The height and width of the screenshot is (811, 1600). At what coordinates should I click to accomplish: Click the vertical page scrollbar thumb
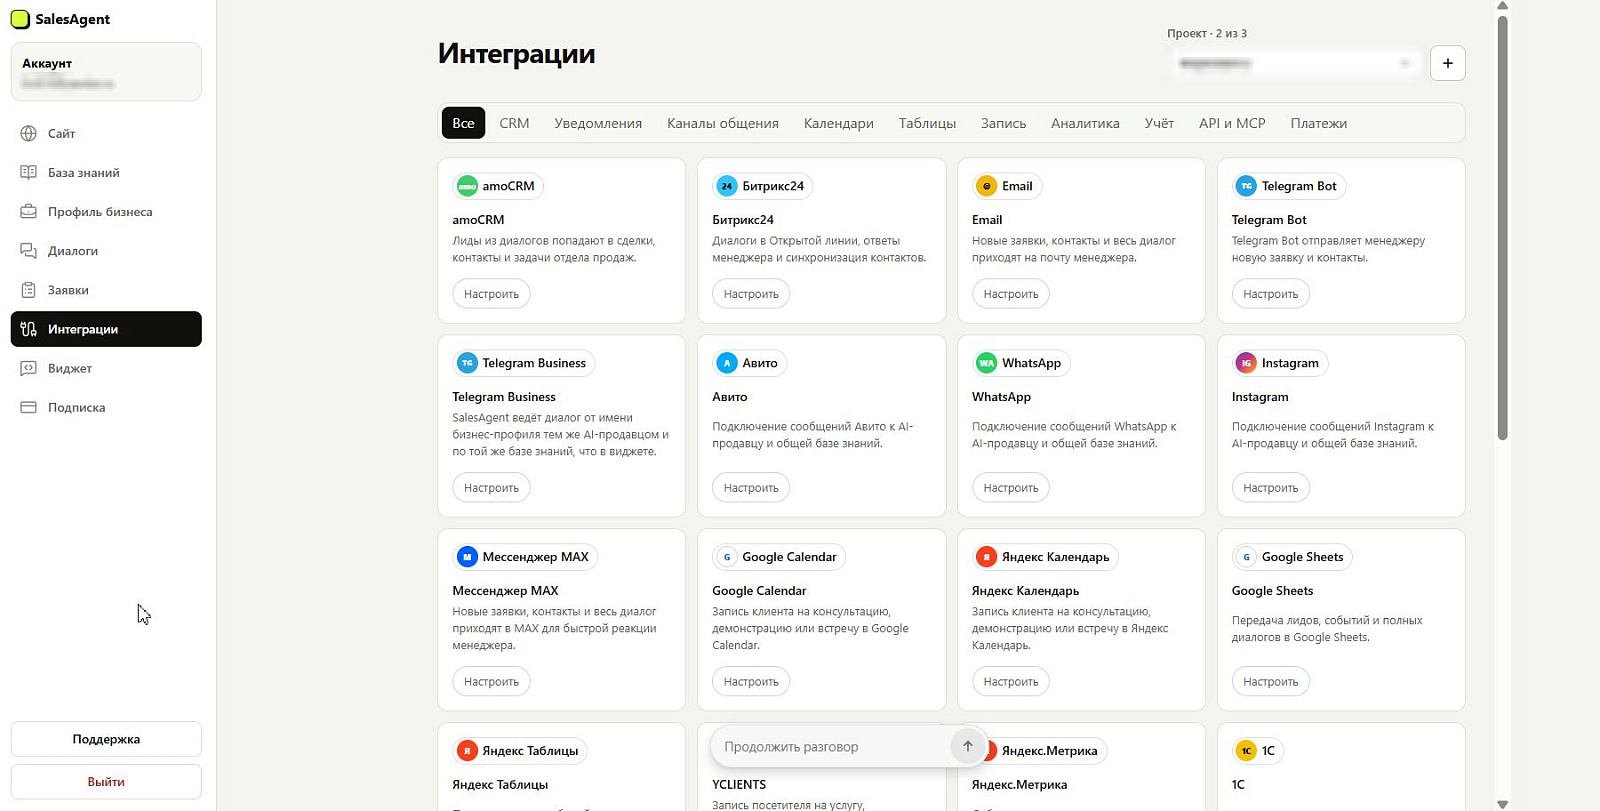(1502, 227)
